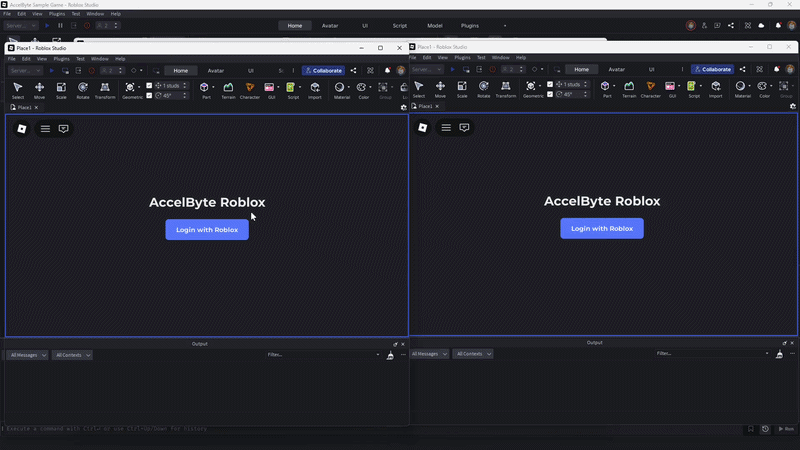This screenshot has width=800, height=450.
Task: Insert a Script from left window toolbar
Action: (293, 90)
